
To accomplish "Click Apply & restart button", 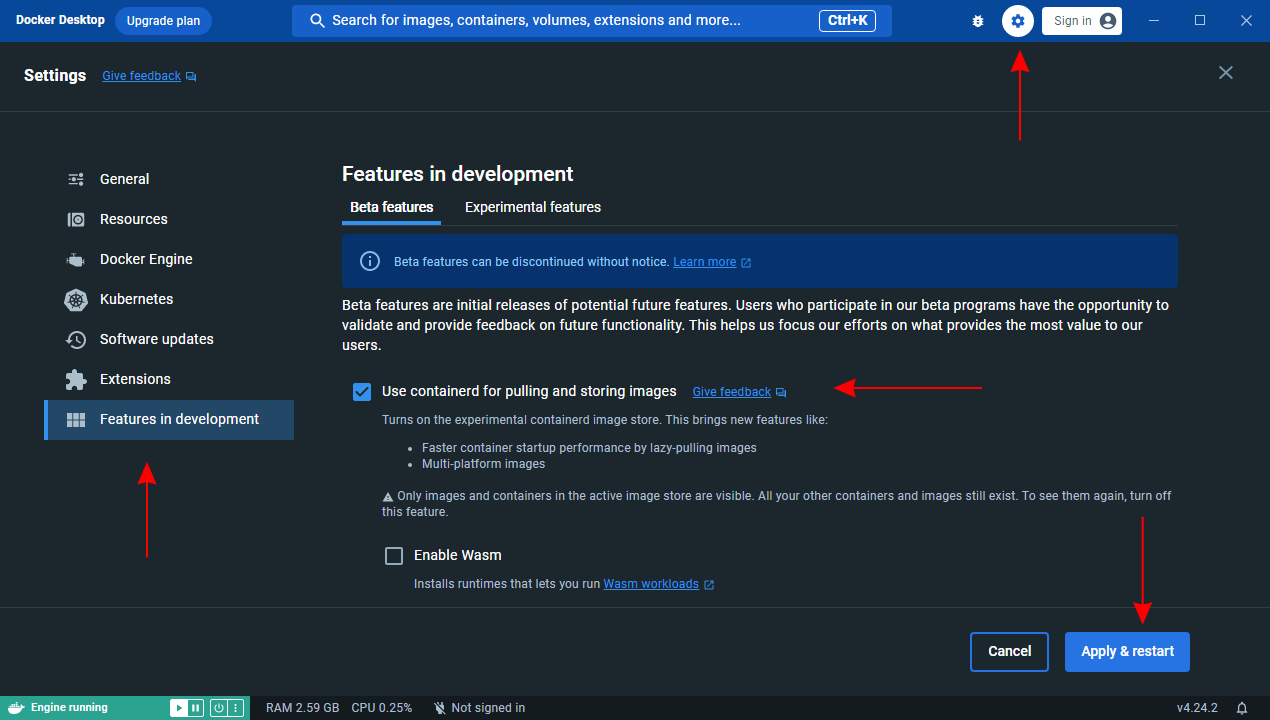I will click(1127, 651).
